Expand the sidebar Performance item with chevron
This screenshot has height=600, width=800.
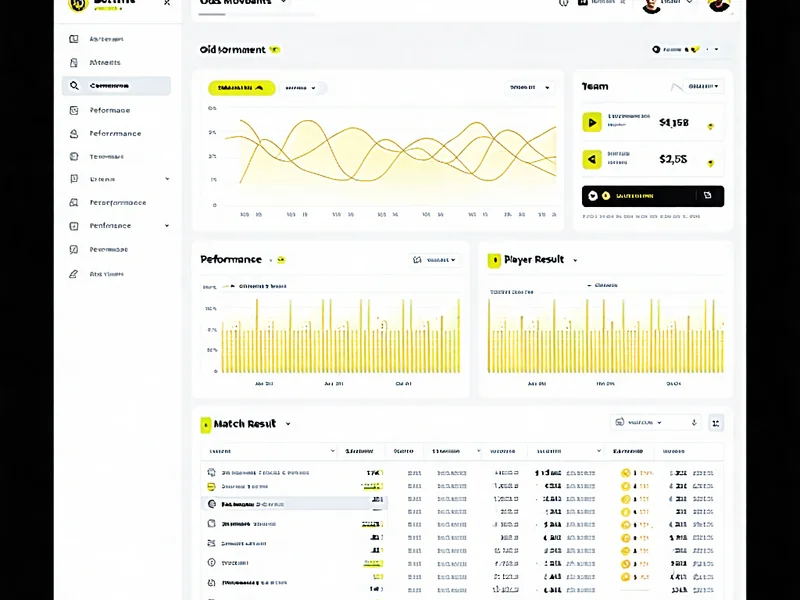pyautogui.click(x=167, y=226)
